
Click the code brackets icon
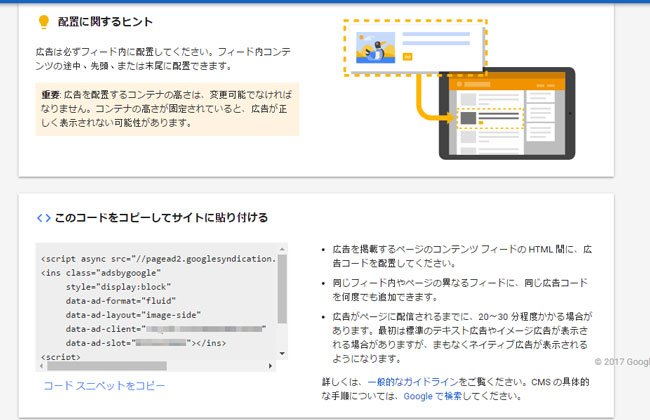(44, 218)
